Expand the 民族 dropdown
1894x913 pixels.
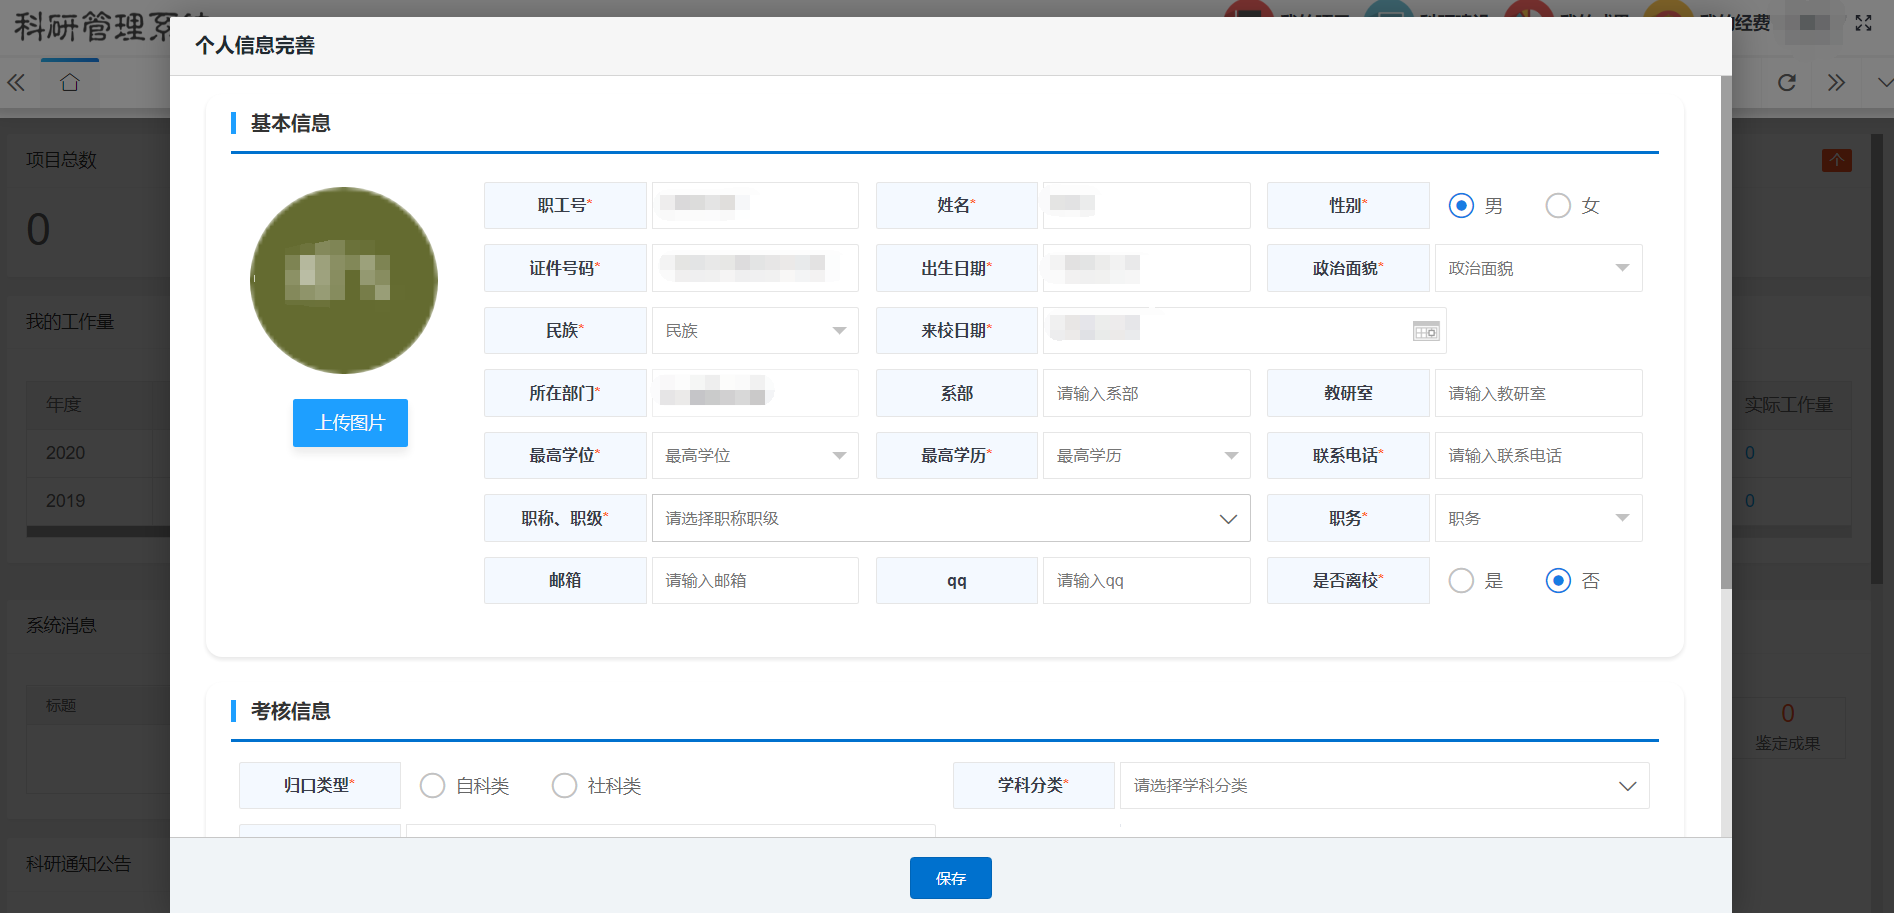pos(755,331)
